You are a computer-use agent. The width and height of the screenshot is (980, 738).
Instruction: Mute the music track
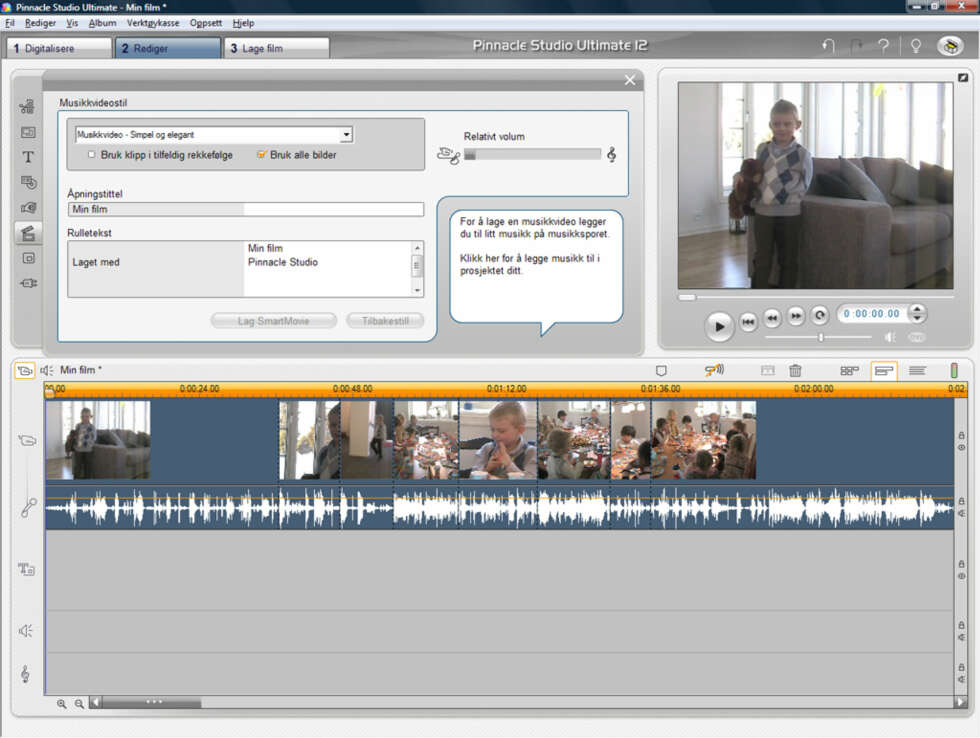tap(961, 679)
